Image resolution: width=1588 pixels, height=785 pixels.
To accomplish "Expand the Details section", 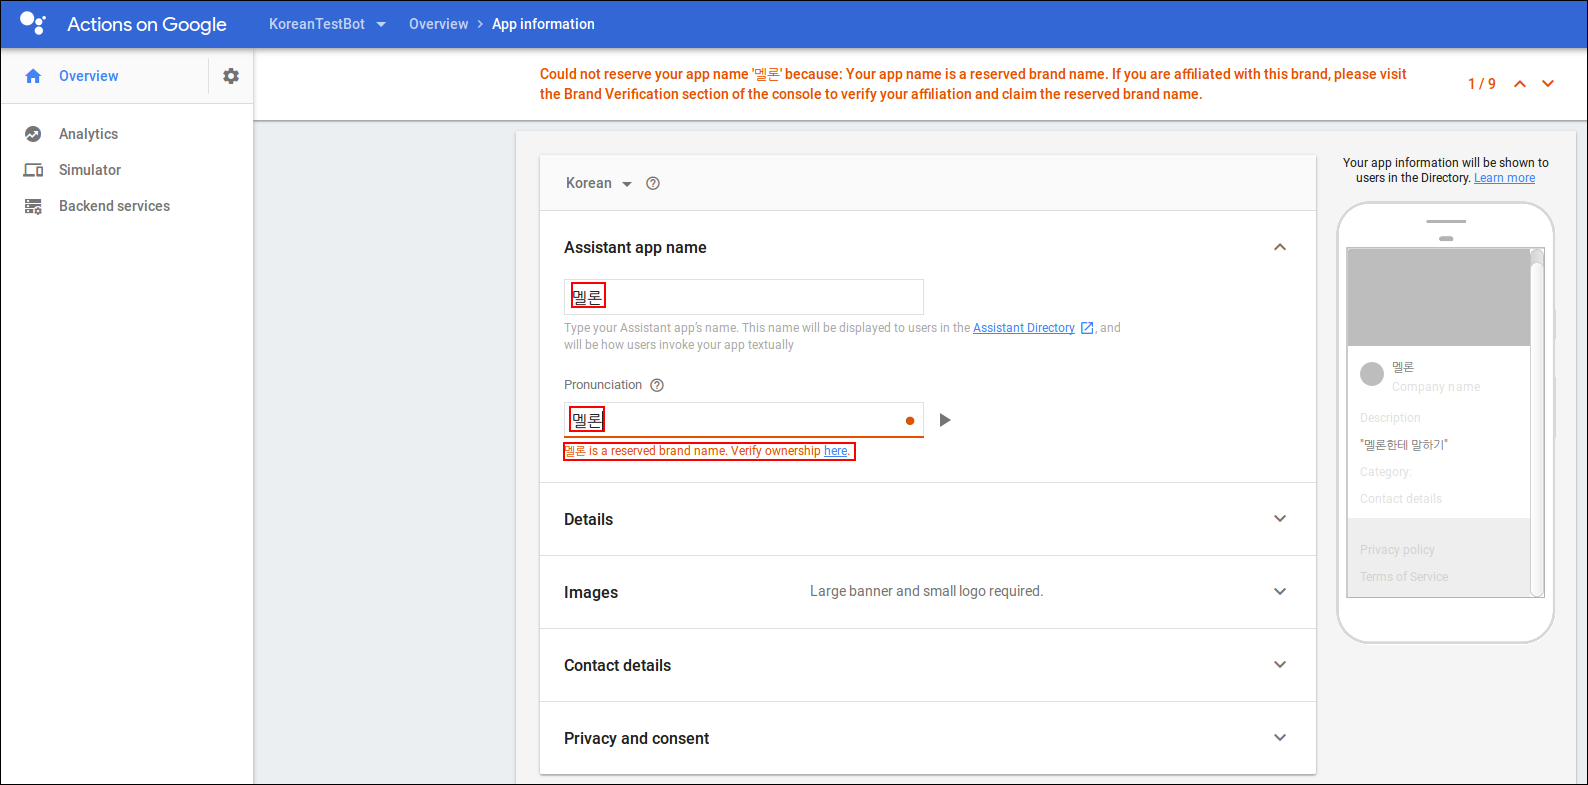I will point(1280,519).
